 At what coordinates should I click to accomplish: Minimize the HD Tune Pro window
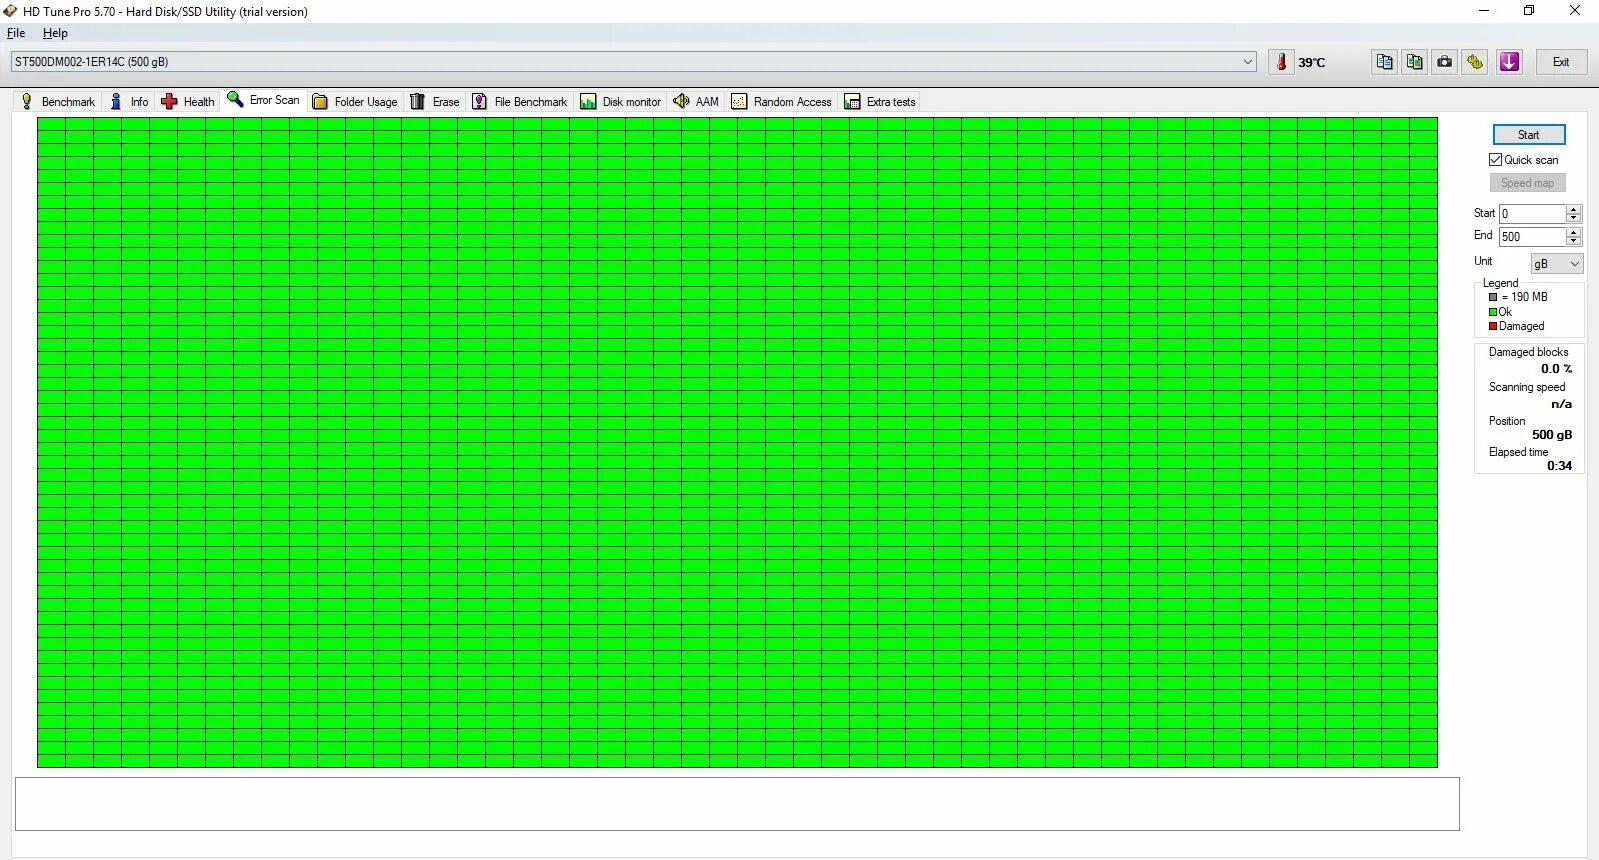pyautogui.click(x=1484, y=11)
